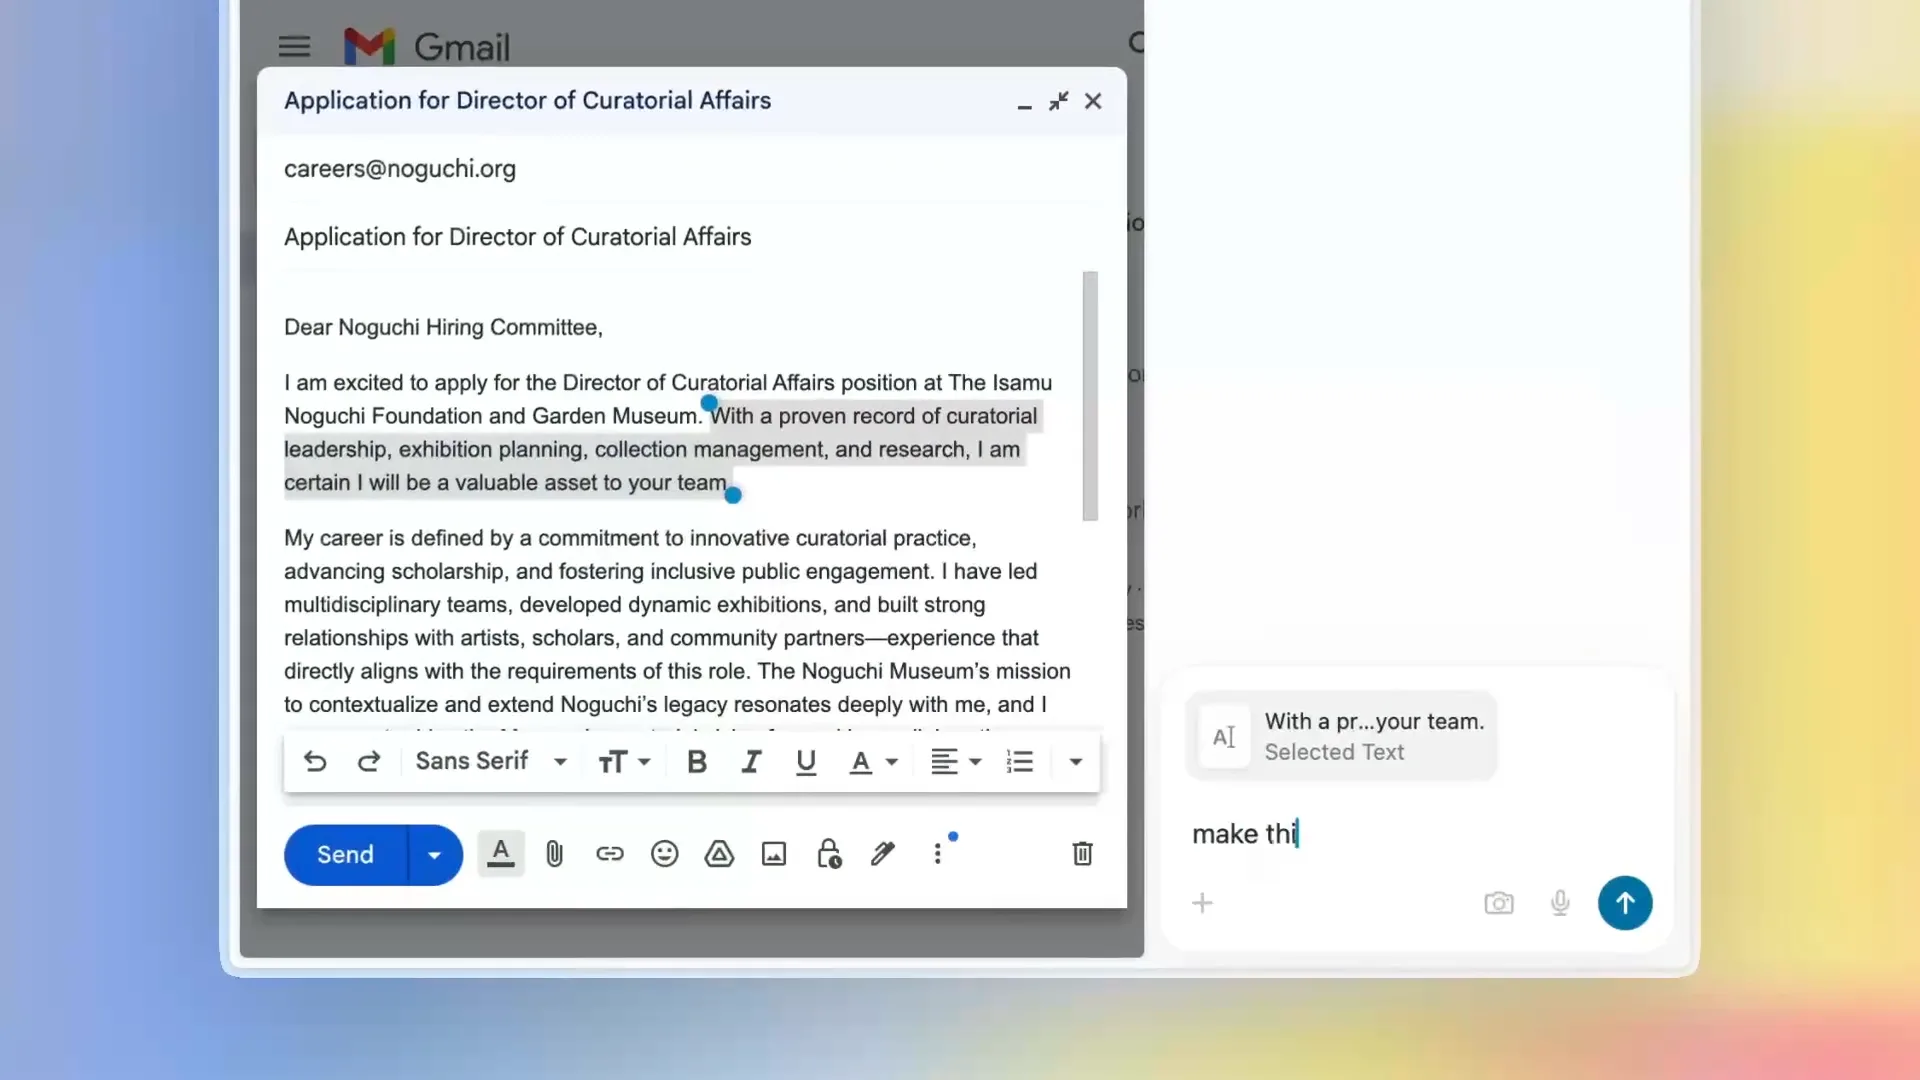Toggle confidential mode lock icon

coord(828,854)
